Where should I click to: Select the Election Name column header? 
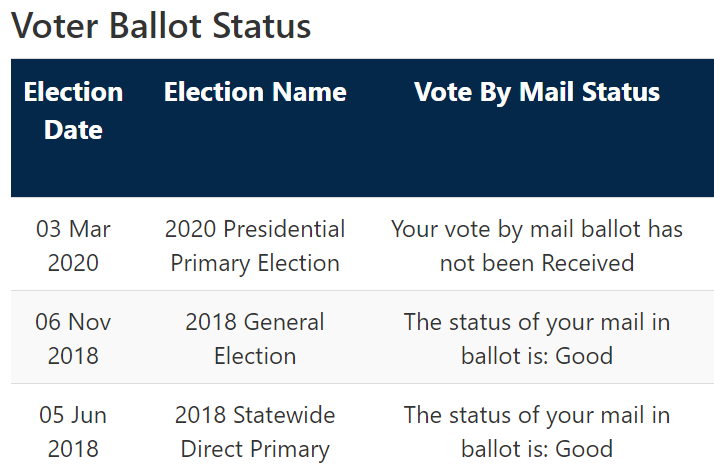click(255, 92)
